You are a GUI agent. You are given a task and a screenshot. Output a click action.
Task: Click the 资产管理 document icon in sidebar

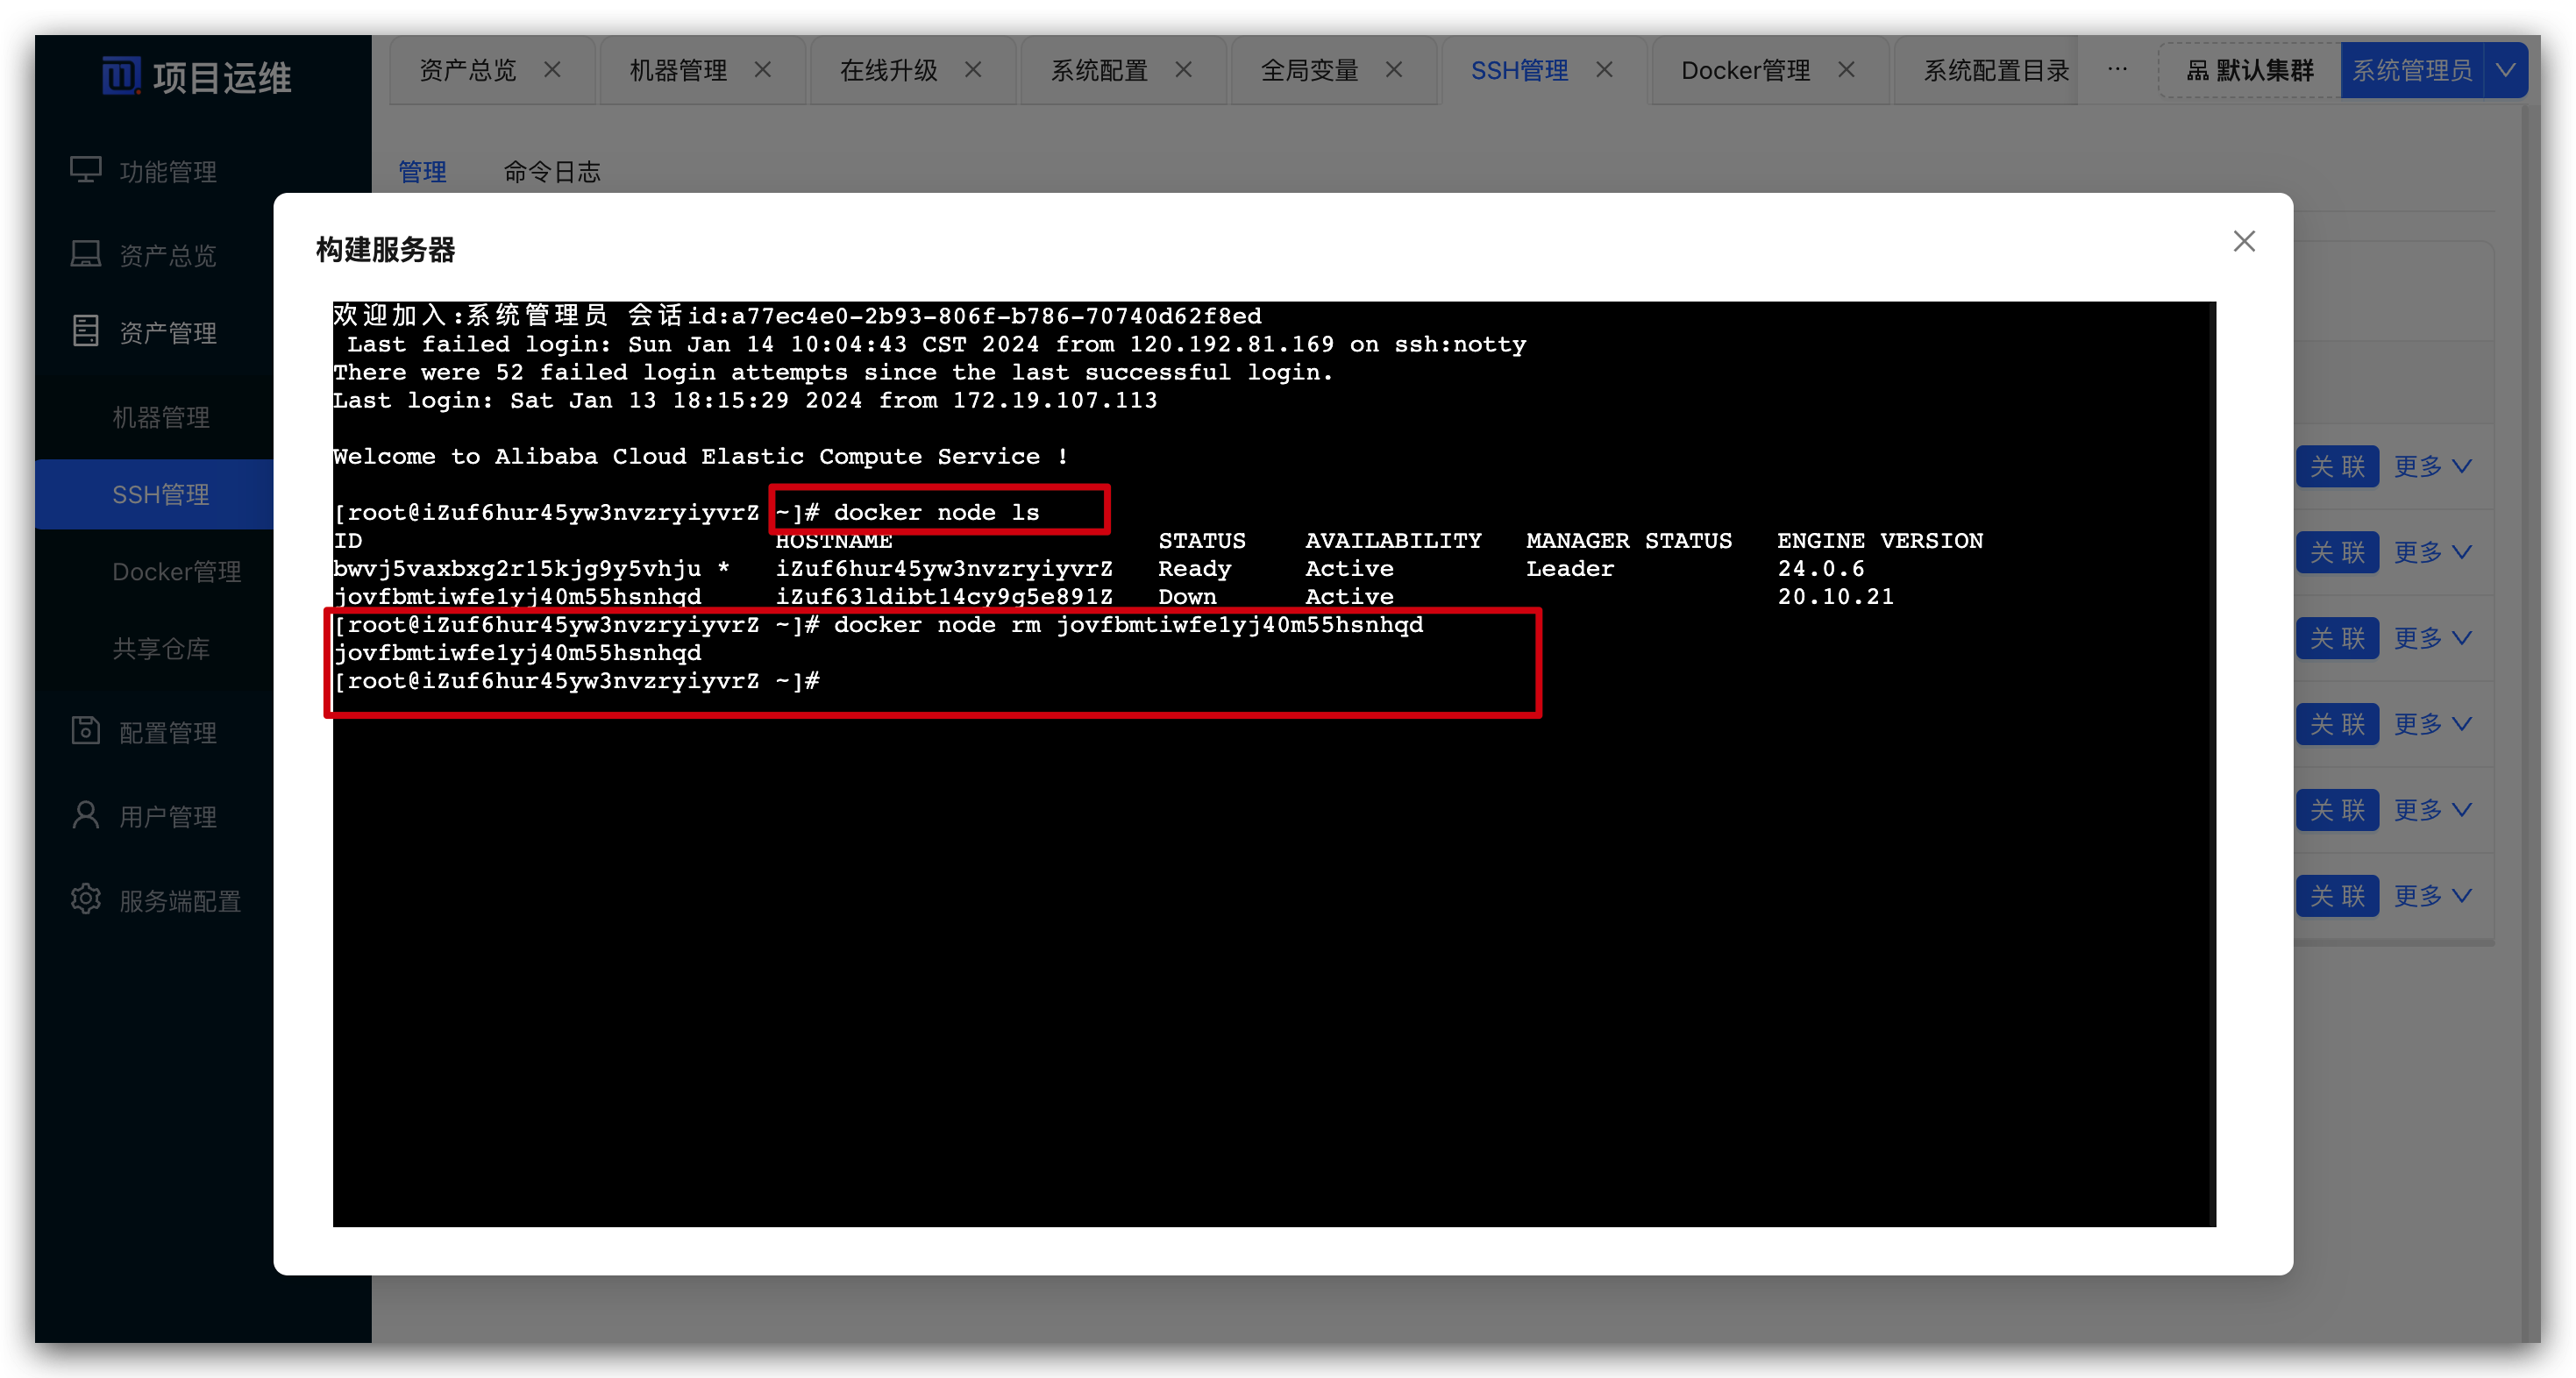click(x=86, y=331)
